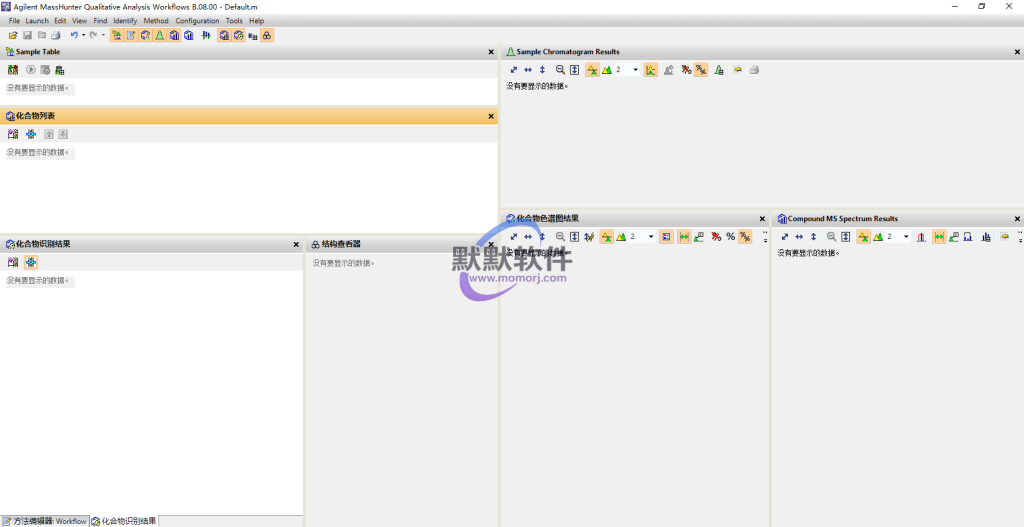Switch to 化合物识别结果 bottom tab
Image resolution: width=1024 pixels, height=527 pixels.
click(x=124, y=521)
